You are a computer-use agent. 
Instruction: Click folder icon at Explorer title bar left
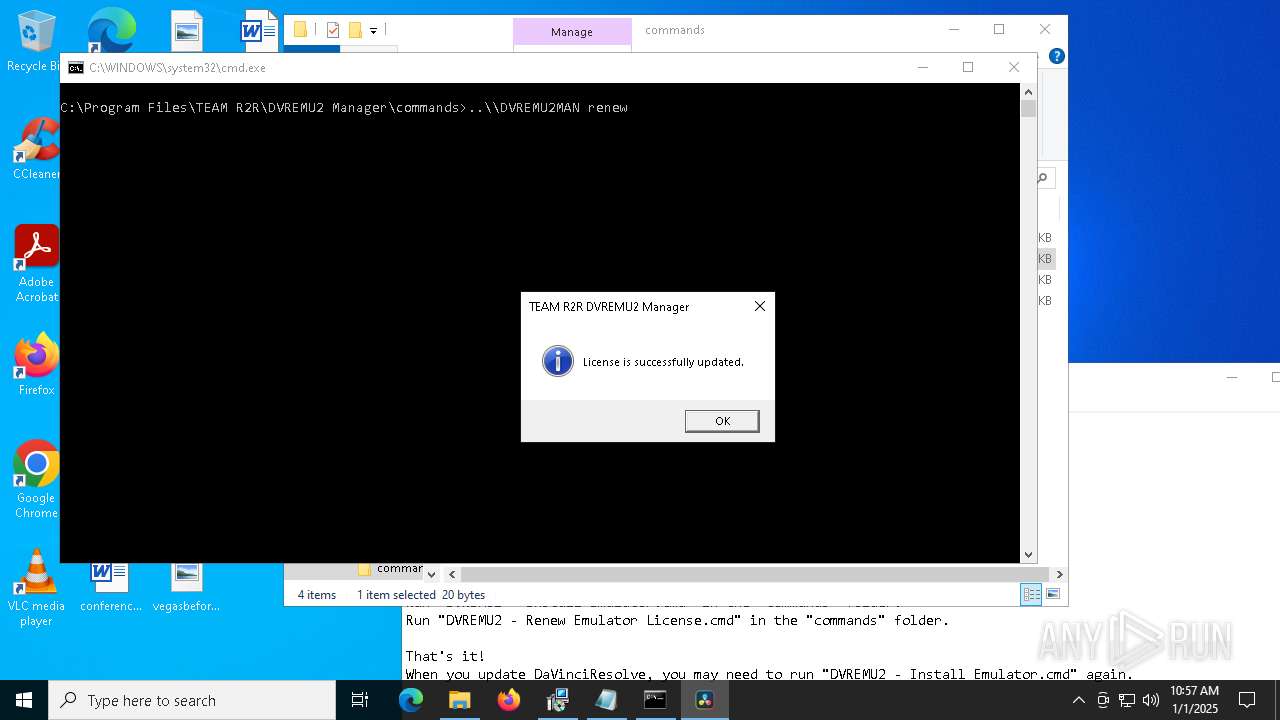(300, 30)
